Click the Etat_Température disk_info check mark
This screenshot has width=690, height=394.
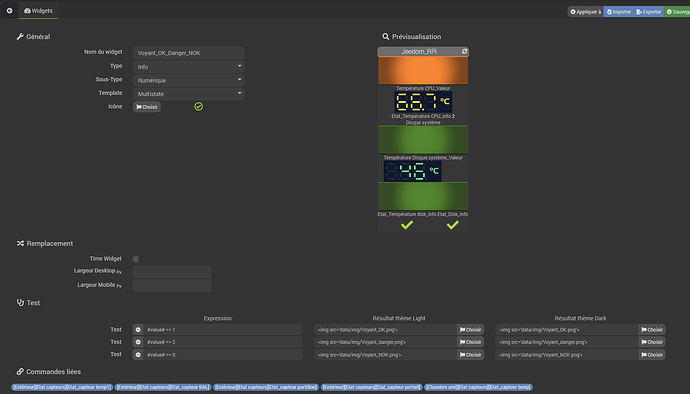point(407,225)
